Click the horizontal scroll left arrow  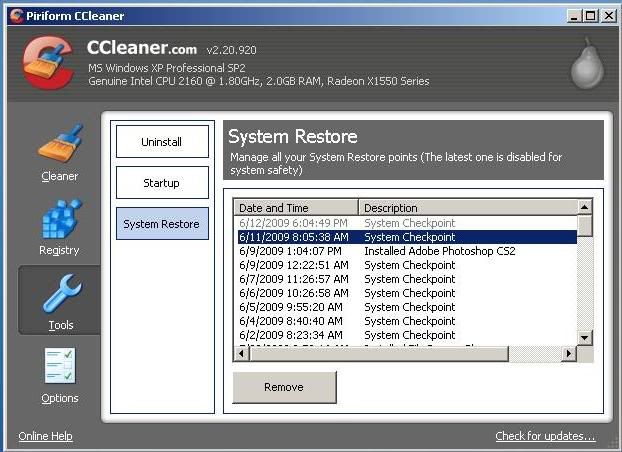click(241, 353)
